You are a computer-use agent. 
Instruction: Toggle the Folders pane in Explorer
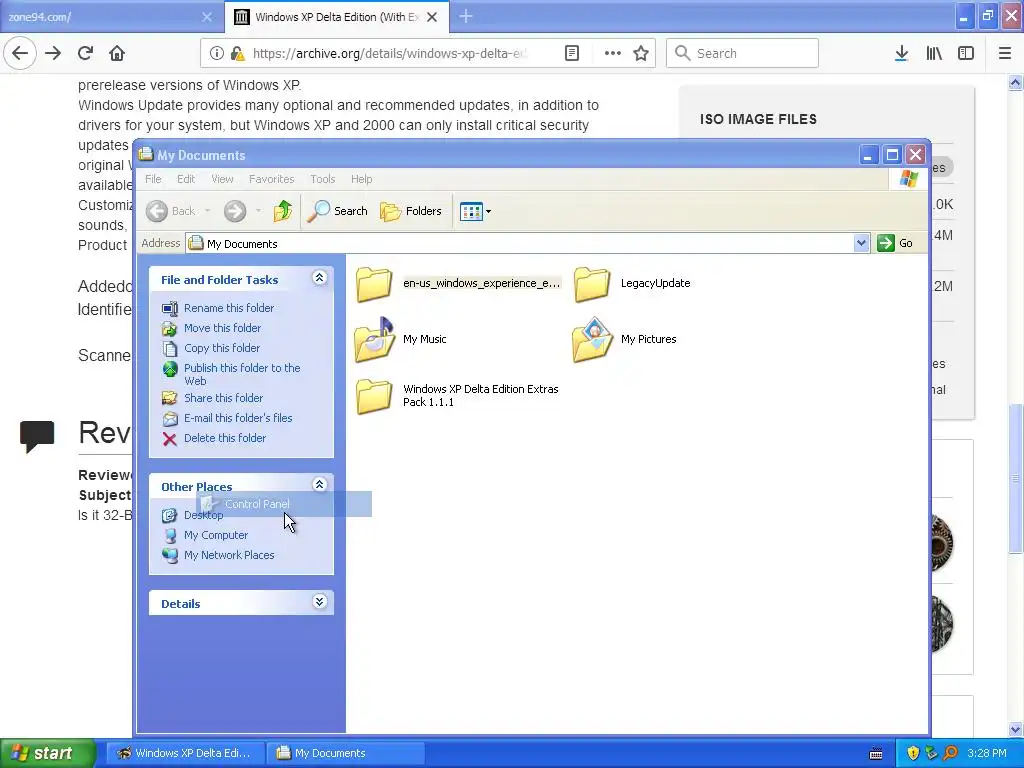click(411, 211)
